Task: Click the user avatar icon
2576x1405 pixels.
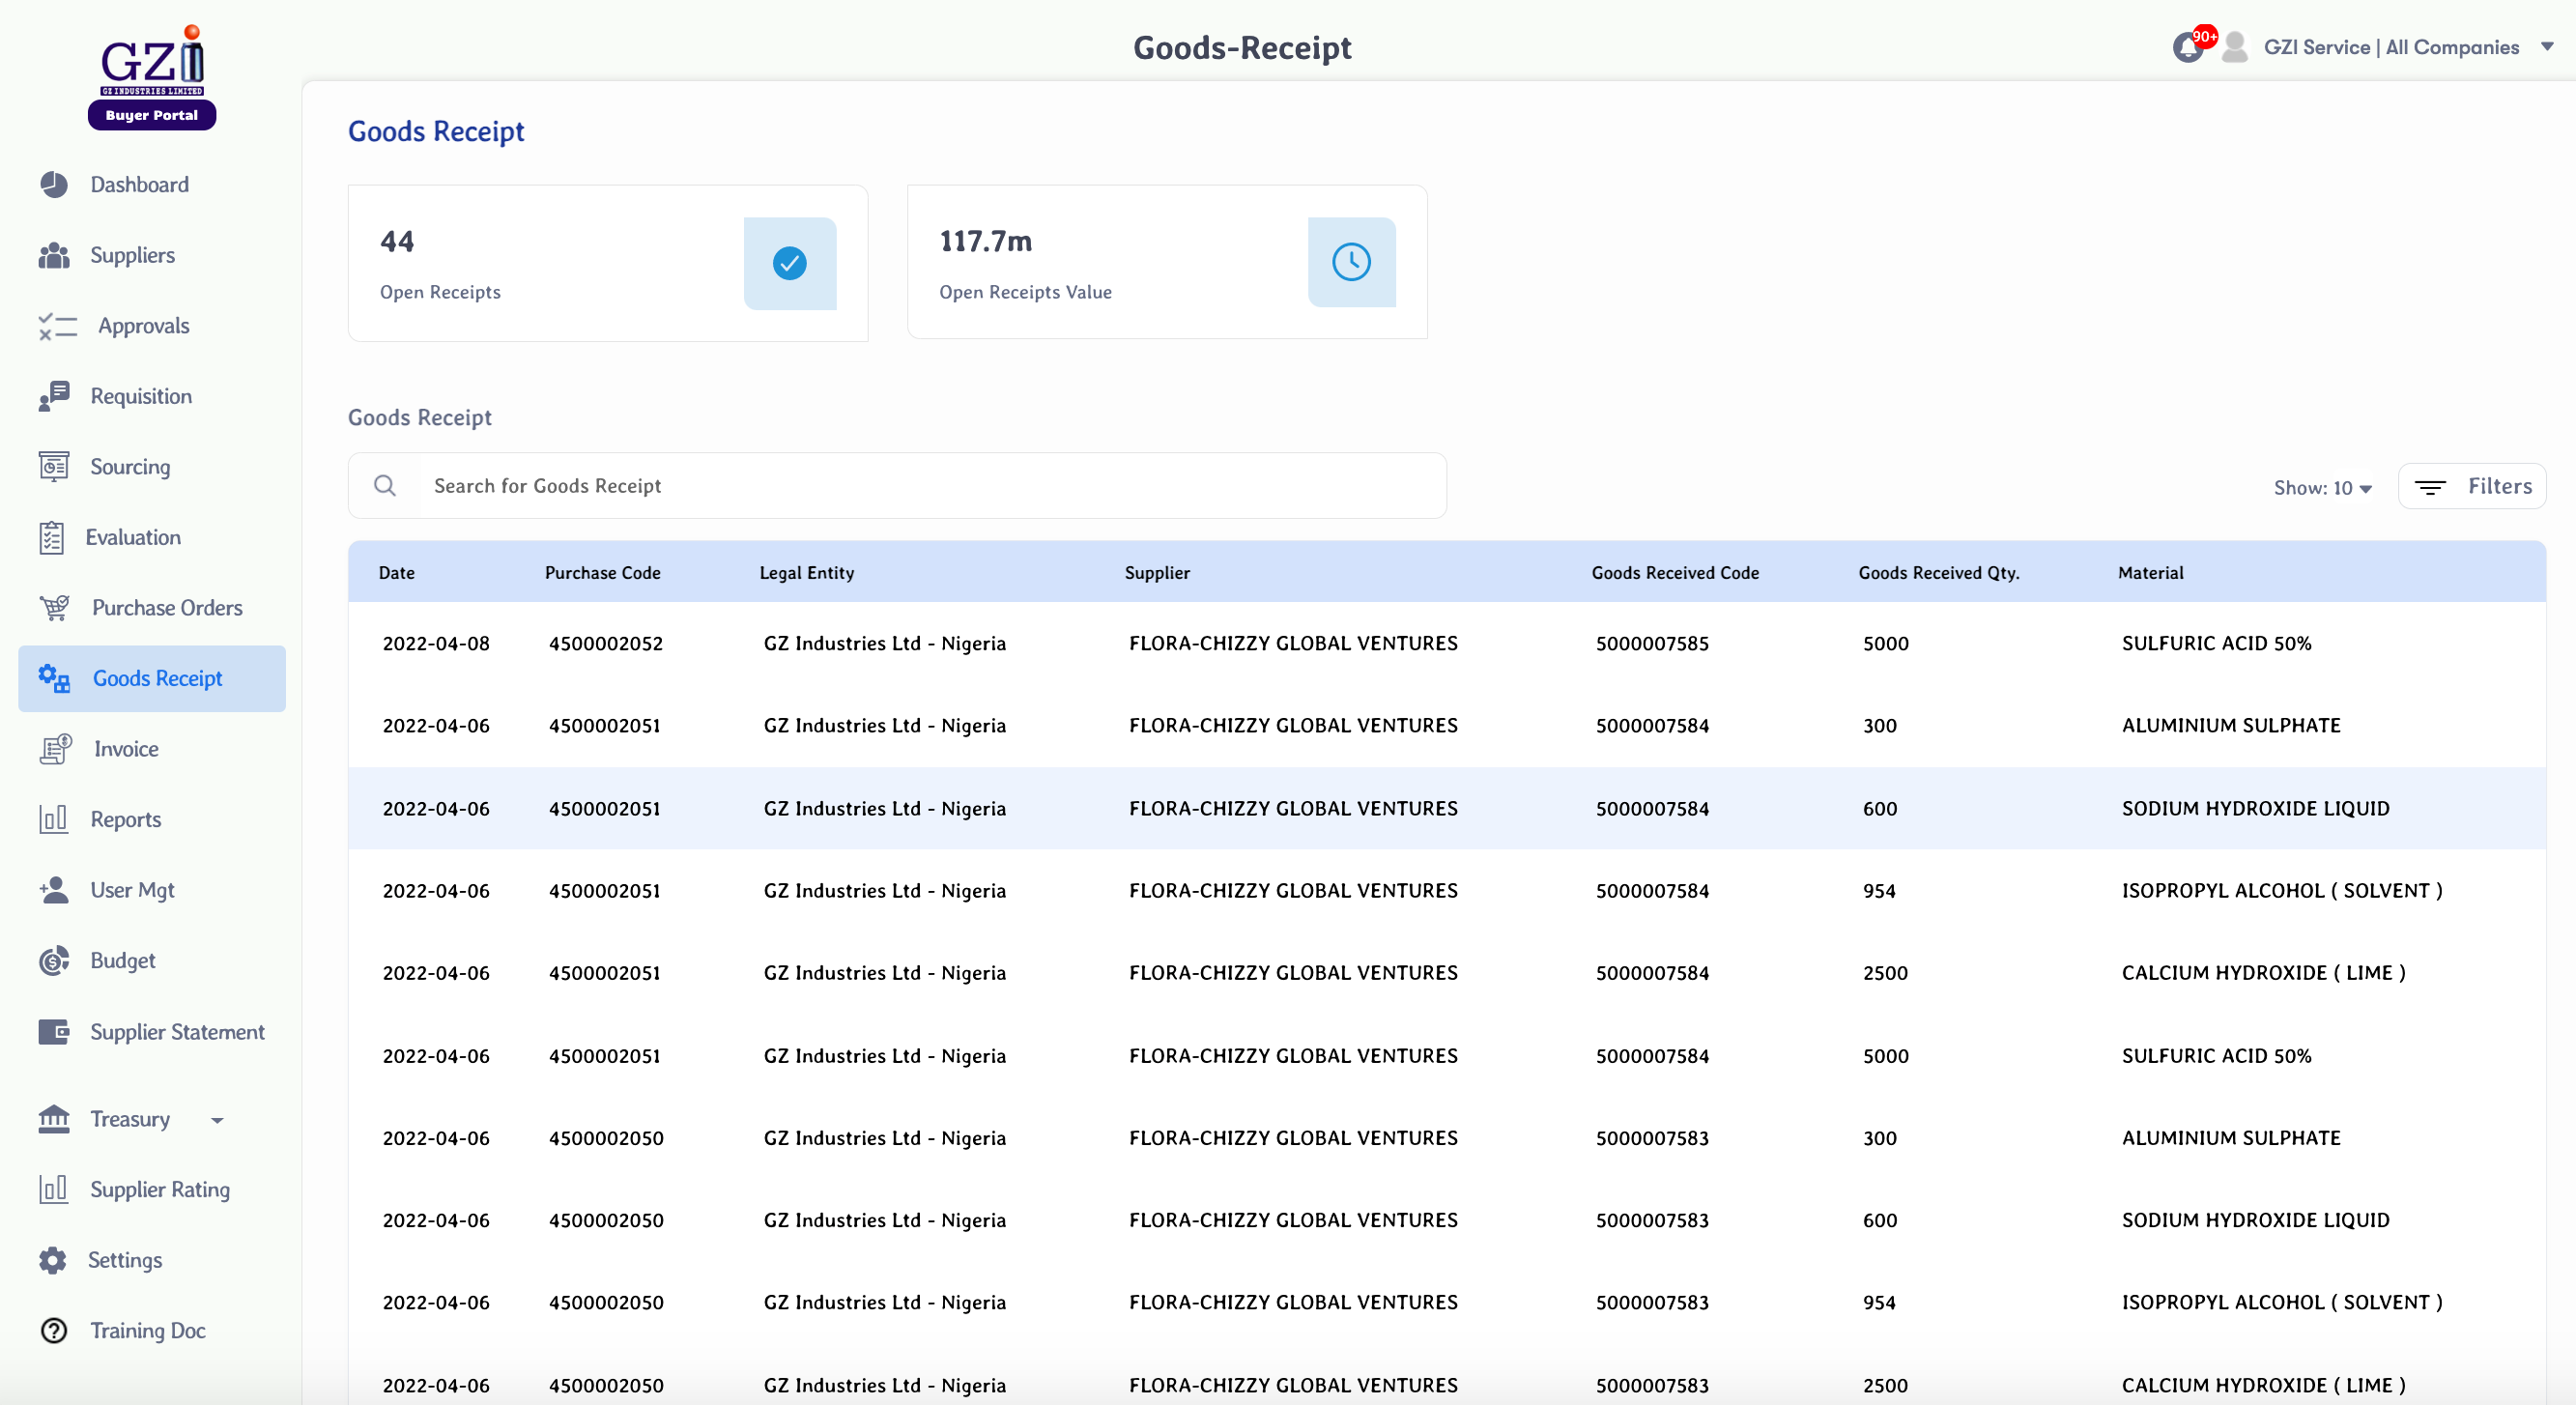Action: click(2235, 47)
